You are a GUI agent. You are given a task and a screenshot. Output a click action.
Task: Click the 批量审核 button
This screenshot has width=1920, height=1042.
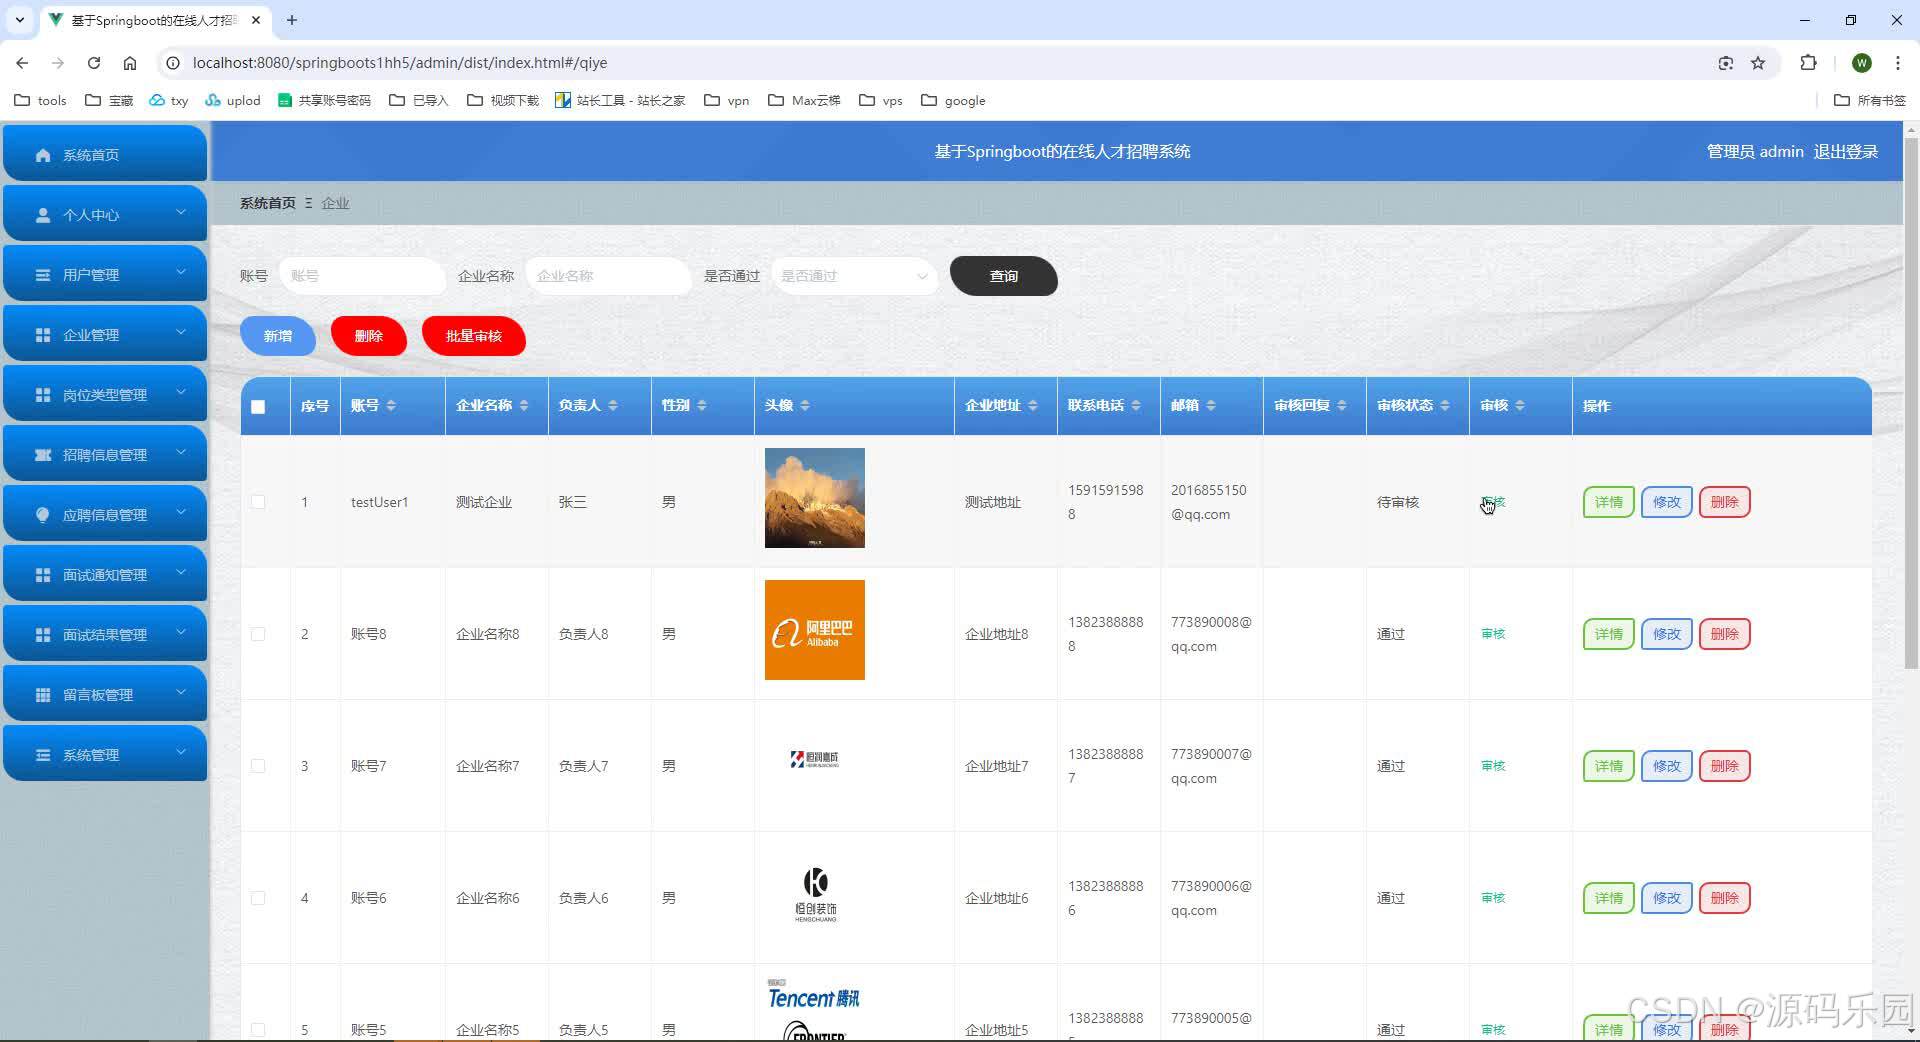(473, 336)
